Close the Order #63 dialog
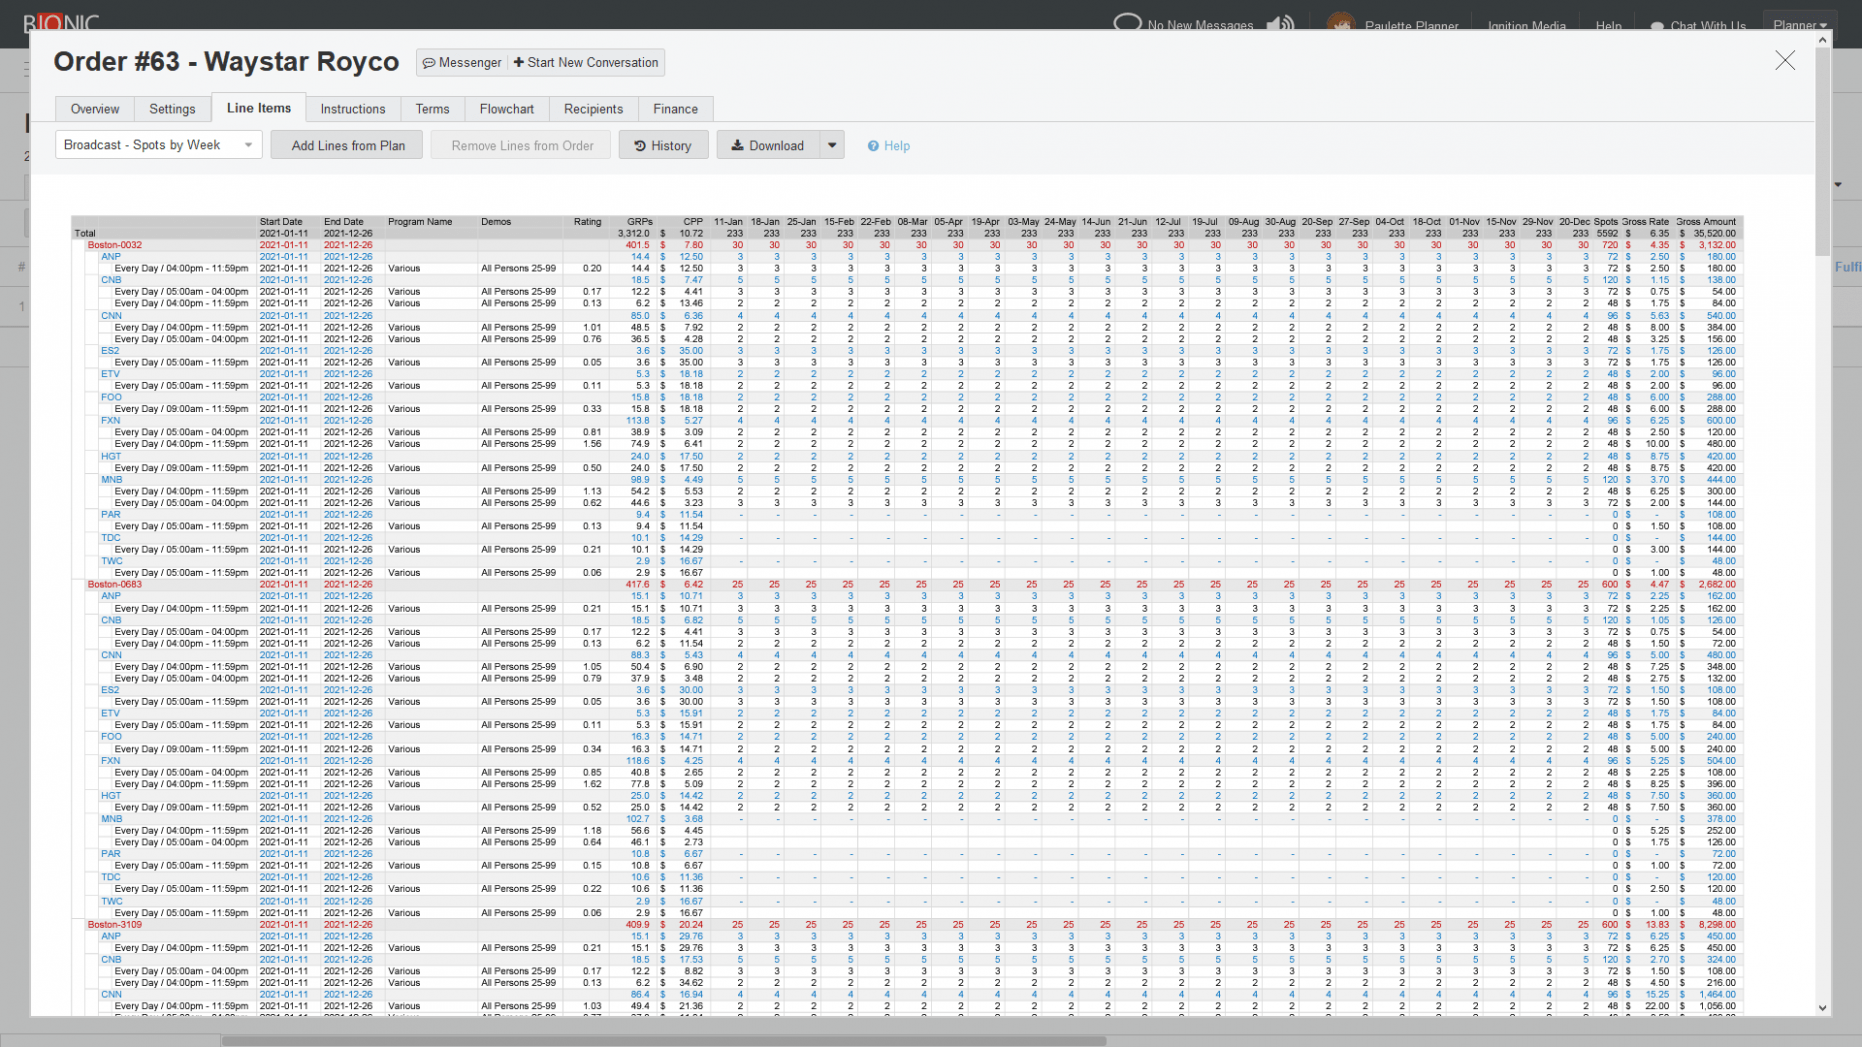 pos(1785,61)
